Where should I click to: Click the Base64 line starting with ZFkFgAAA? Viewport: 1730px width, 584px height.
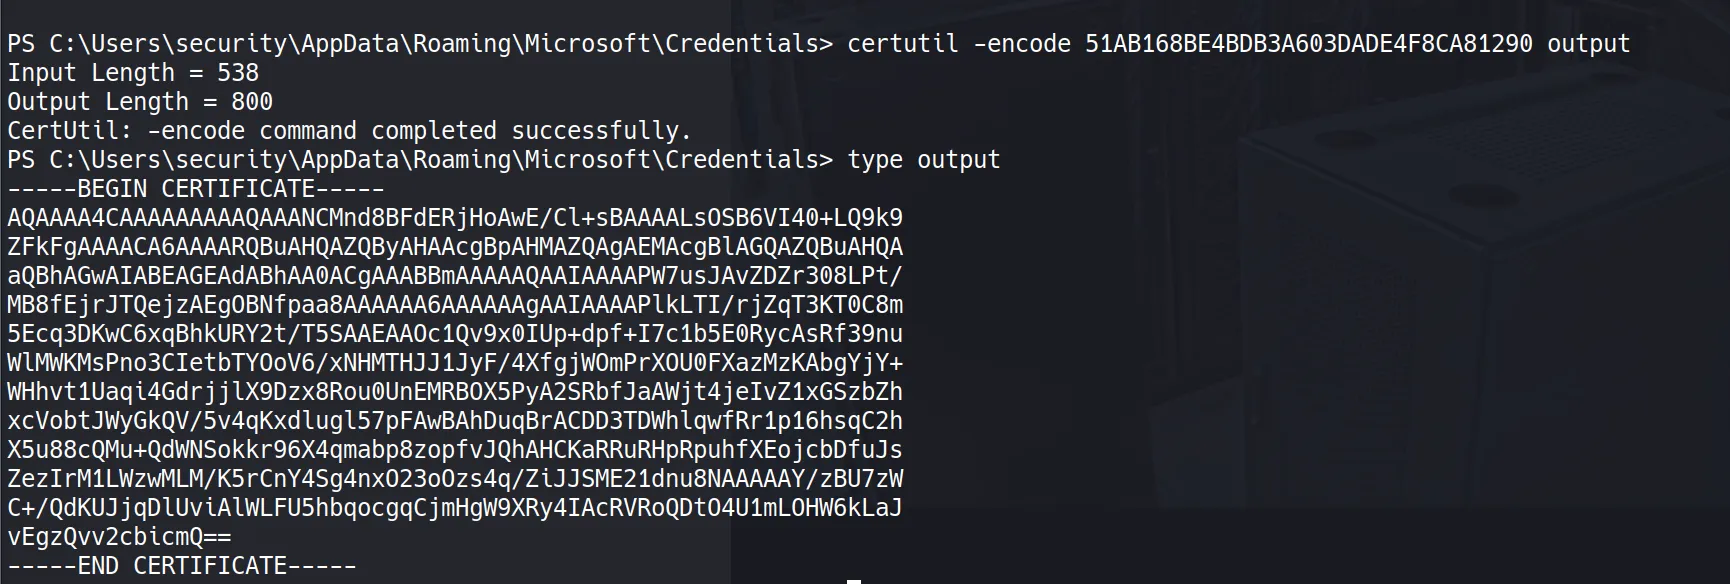(x=455, y=247)
